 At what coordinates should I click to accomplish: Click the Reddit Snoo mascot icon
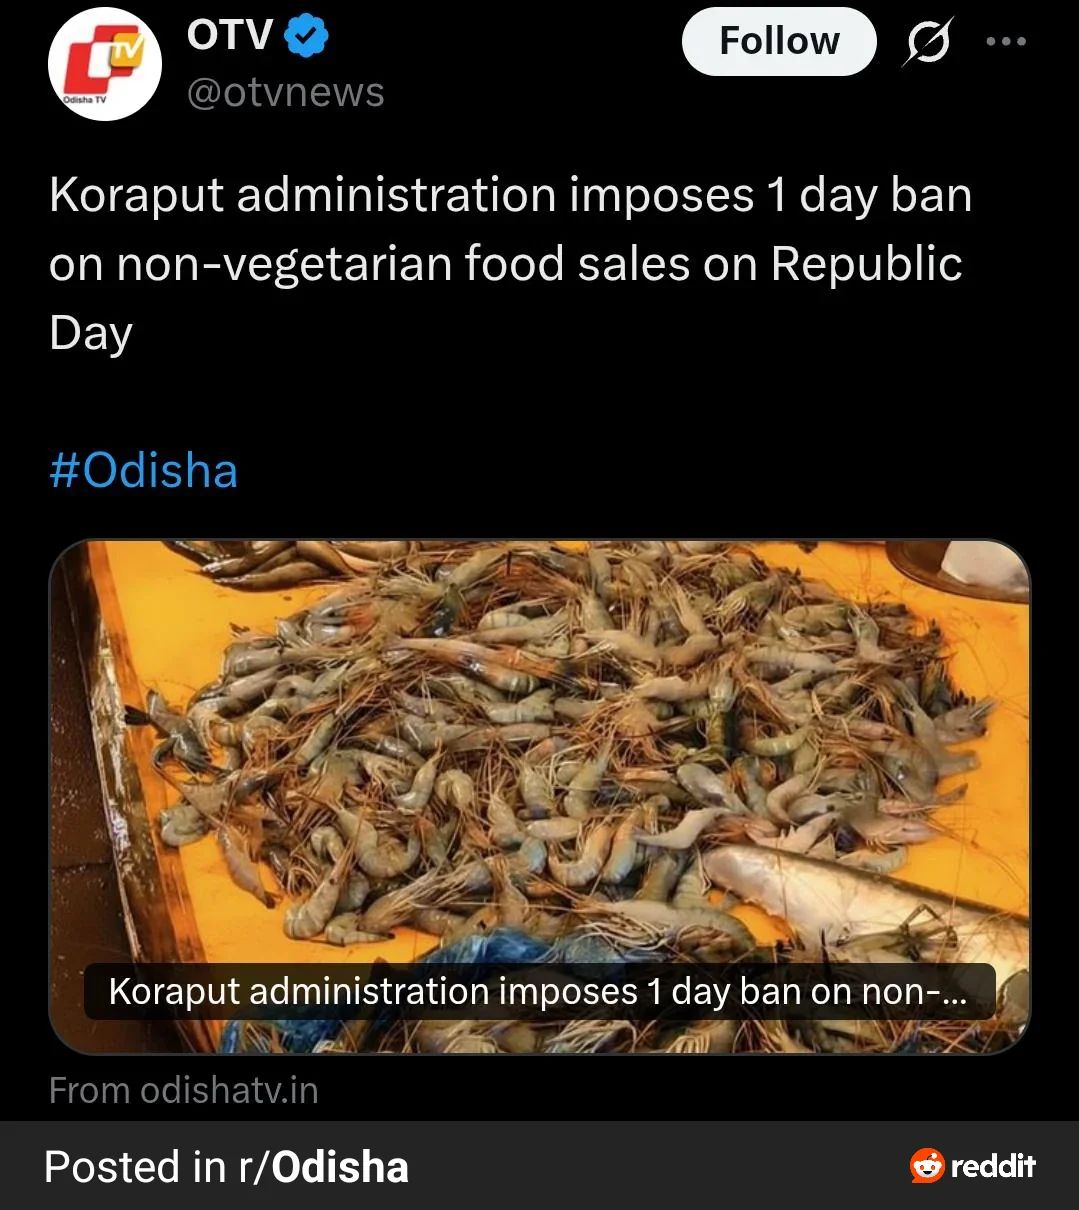pyautogui.click(x=927, y=1166)
